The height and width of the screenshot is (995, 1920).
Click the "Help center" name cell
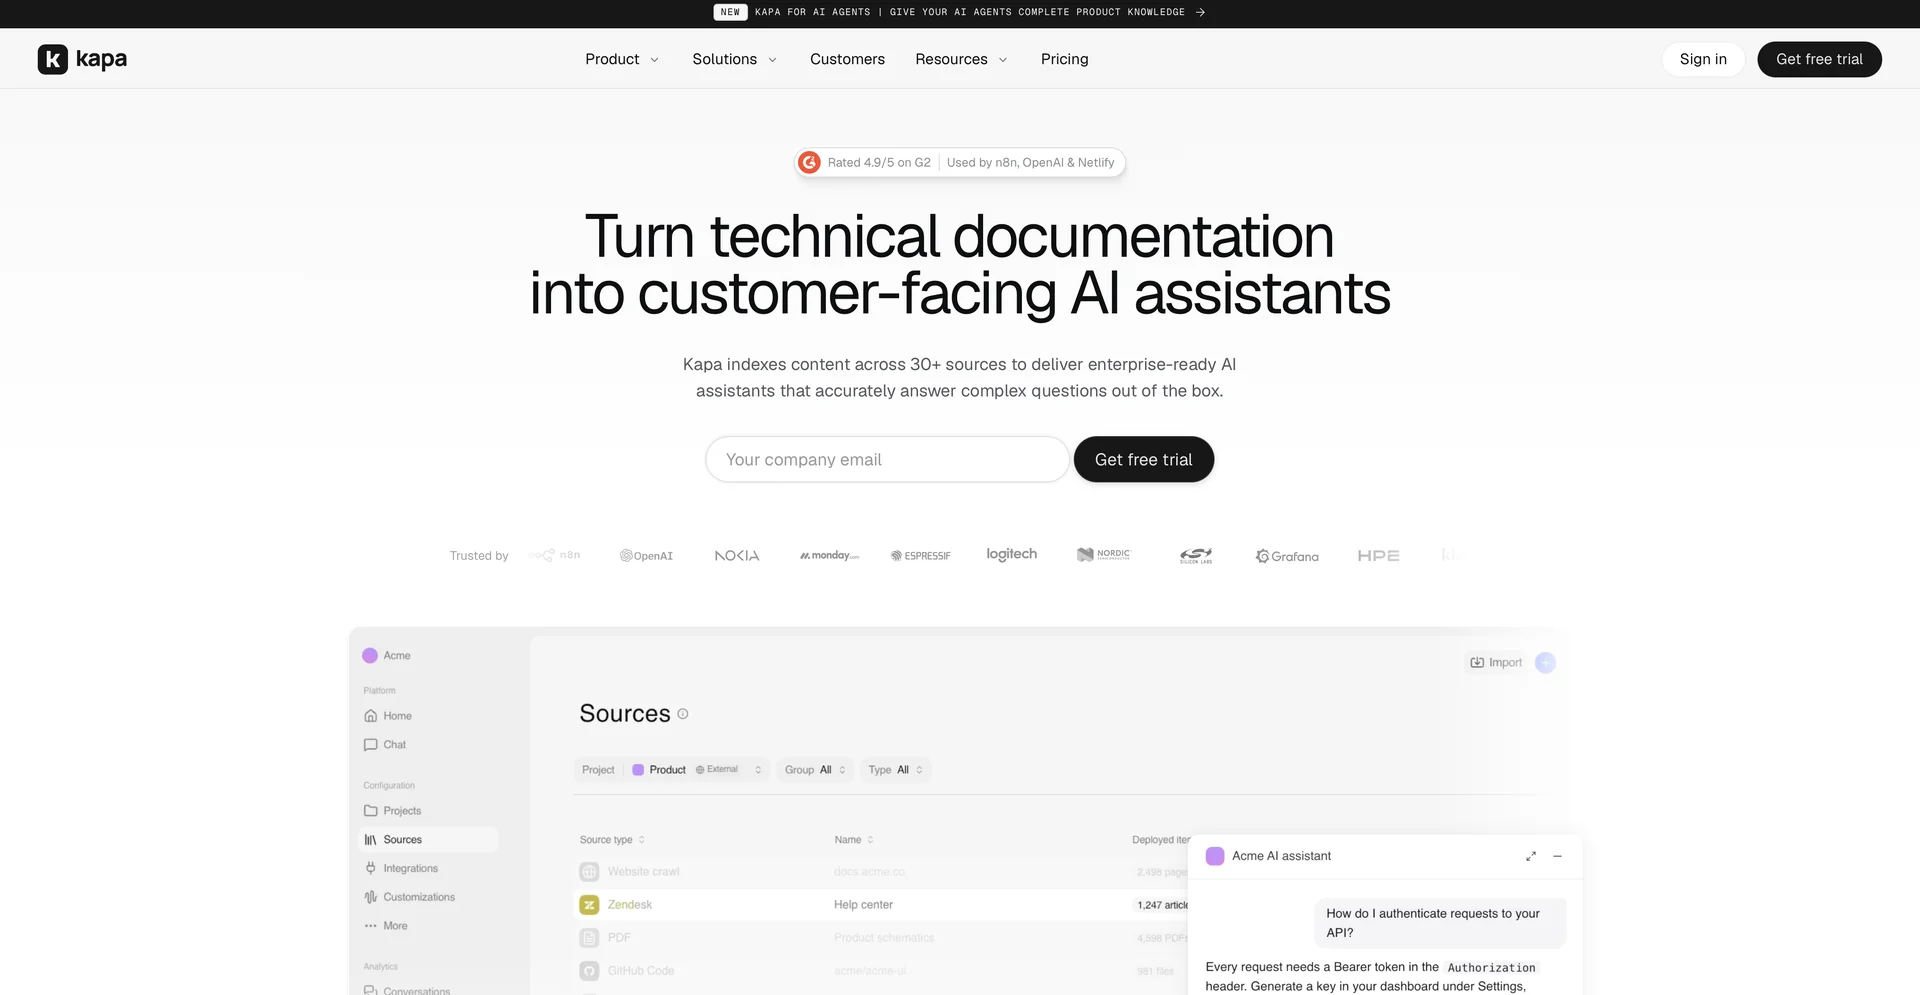(x=863, y=905)
